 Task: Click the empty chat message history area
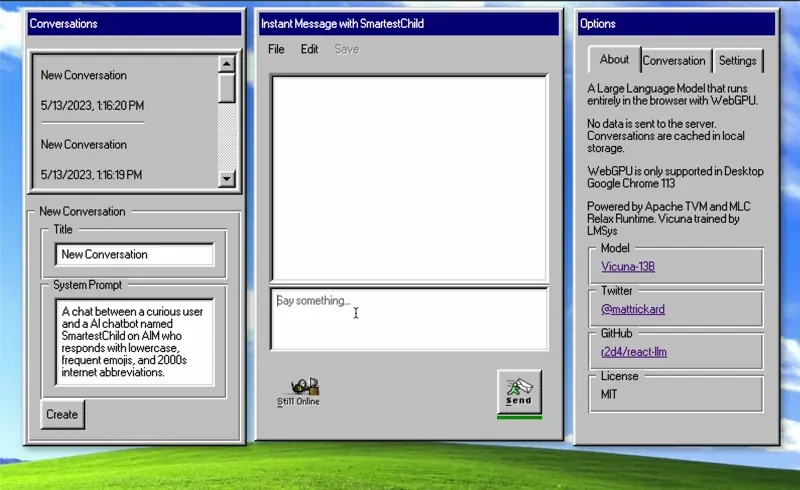pos(409,178)
